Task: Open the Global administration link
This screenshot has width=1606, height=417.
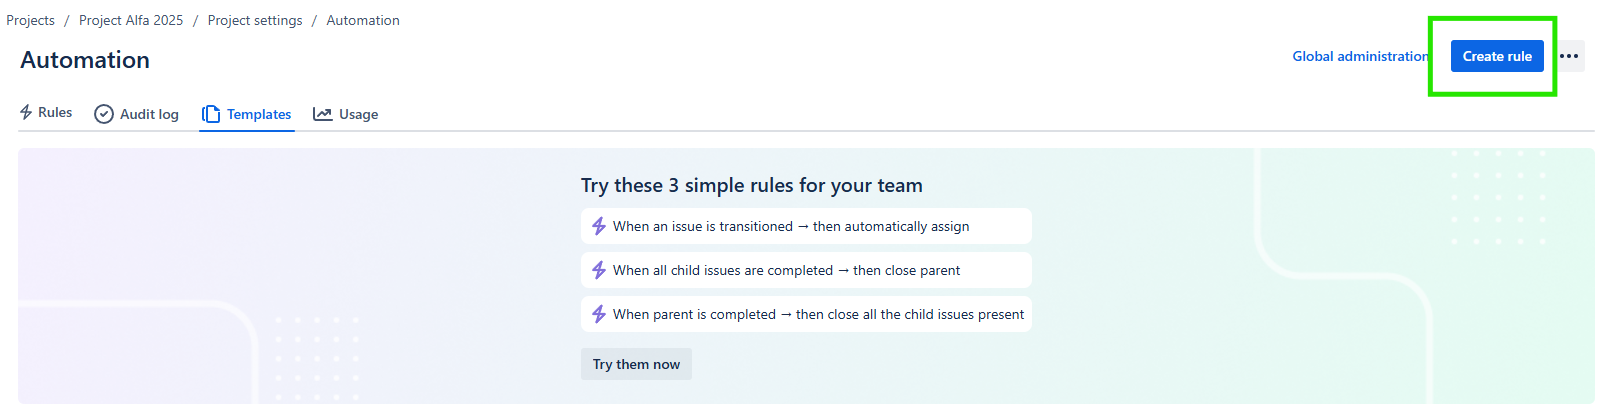Action: tap(1360, 57)
